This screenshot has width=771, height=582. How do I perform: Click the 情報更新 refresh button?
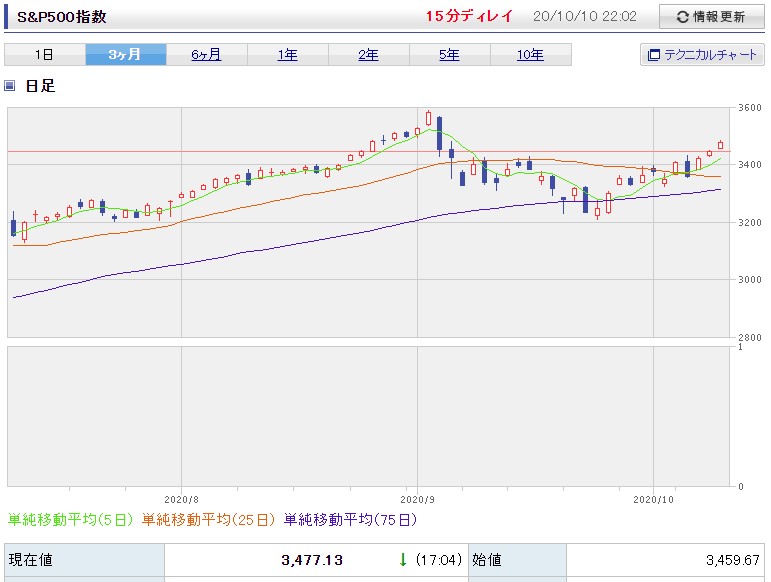click(712, 17)
